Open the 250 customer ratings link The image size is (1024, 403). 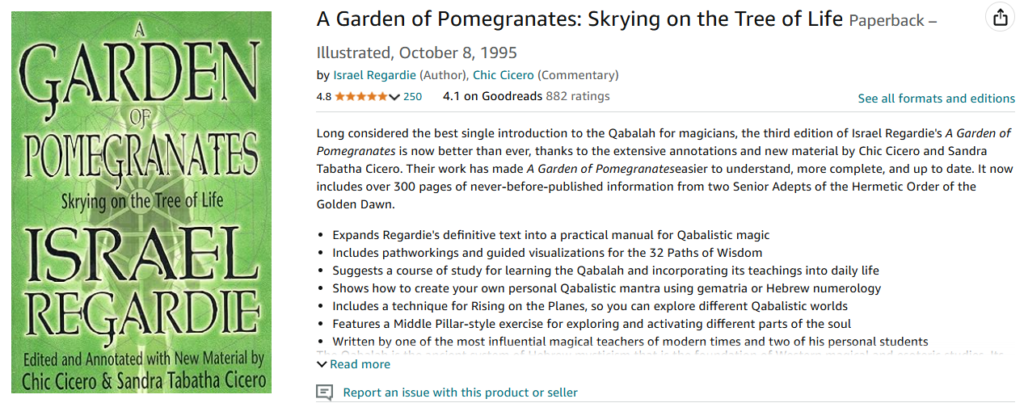pos(412,97)
